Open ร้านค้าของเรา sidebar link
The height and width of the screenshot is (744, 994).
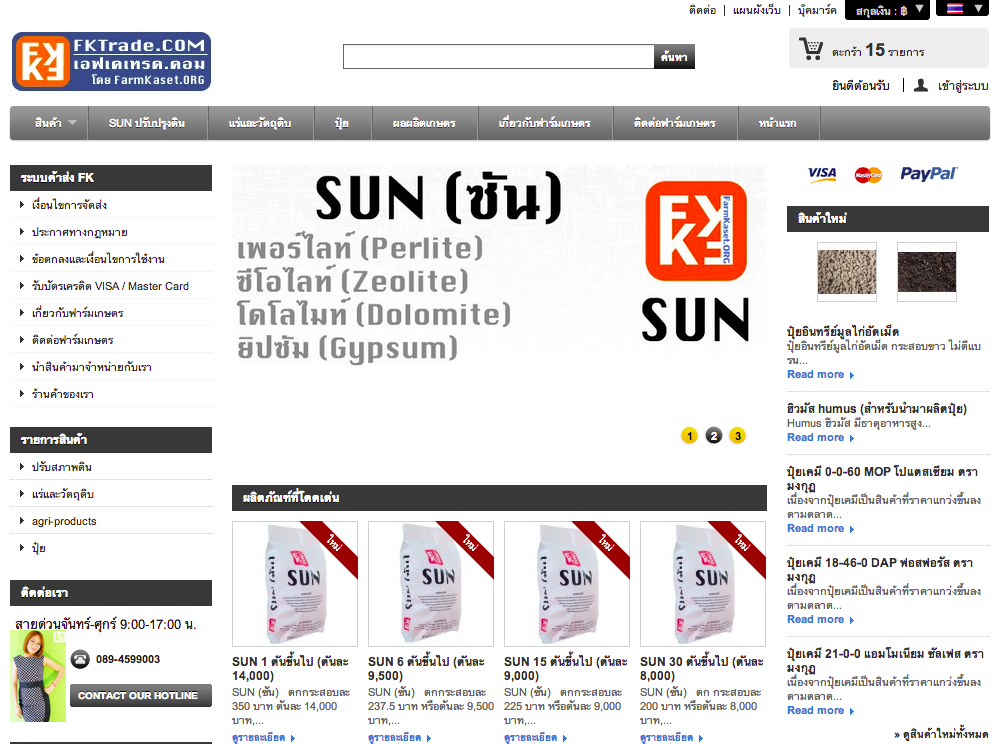63,394
